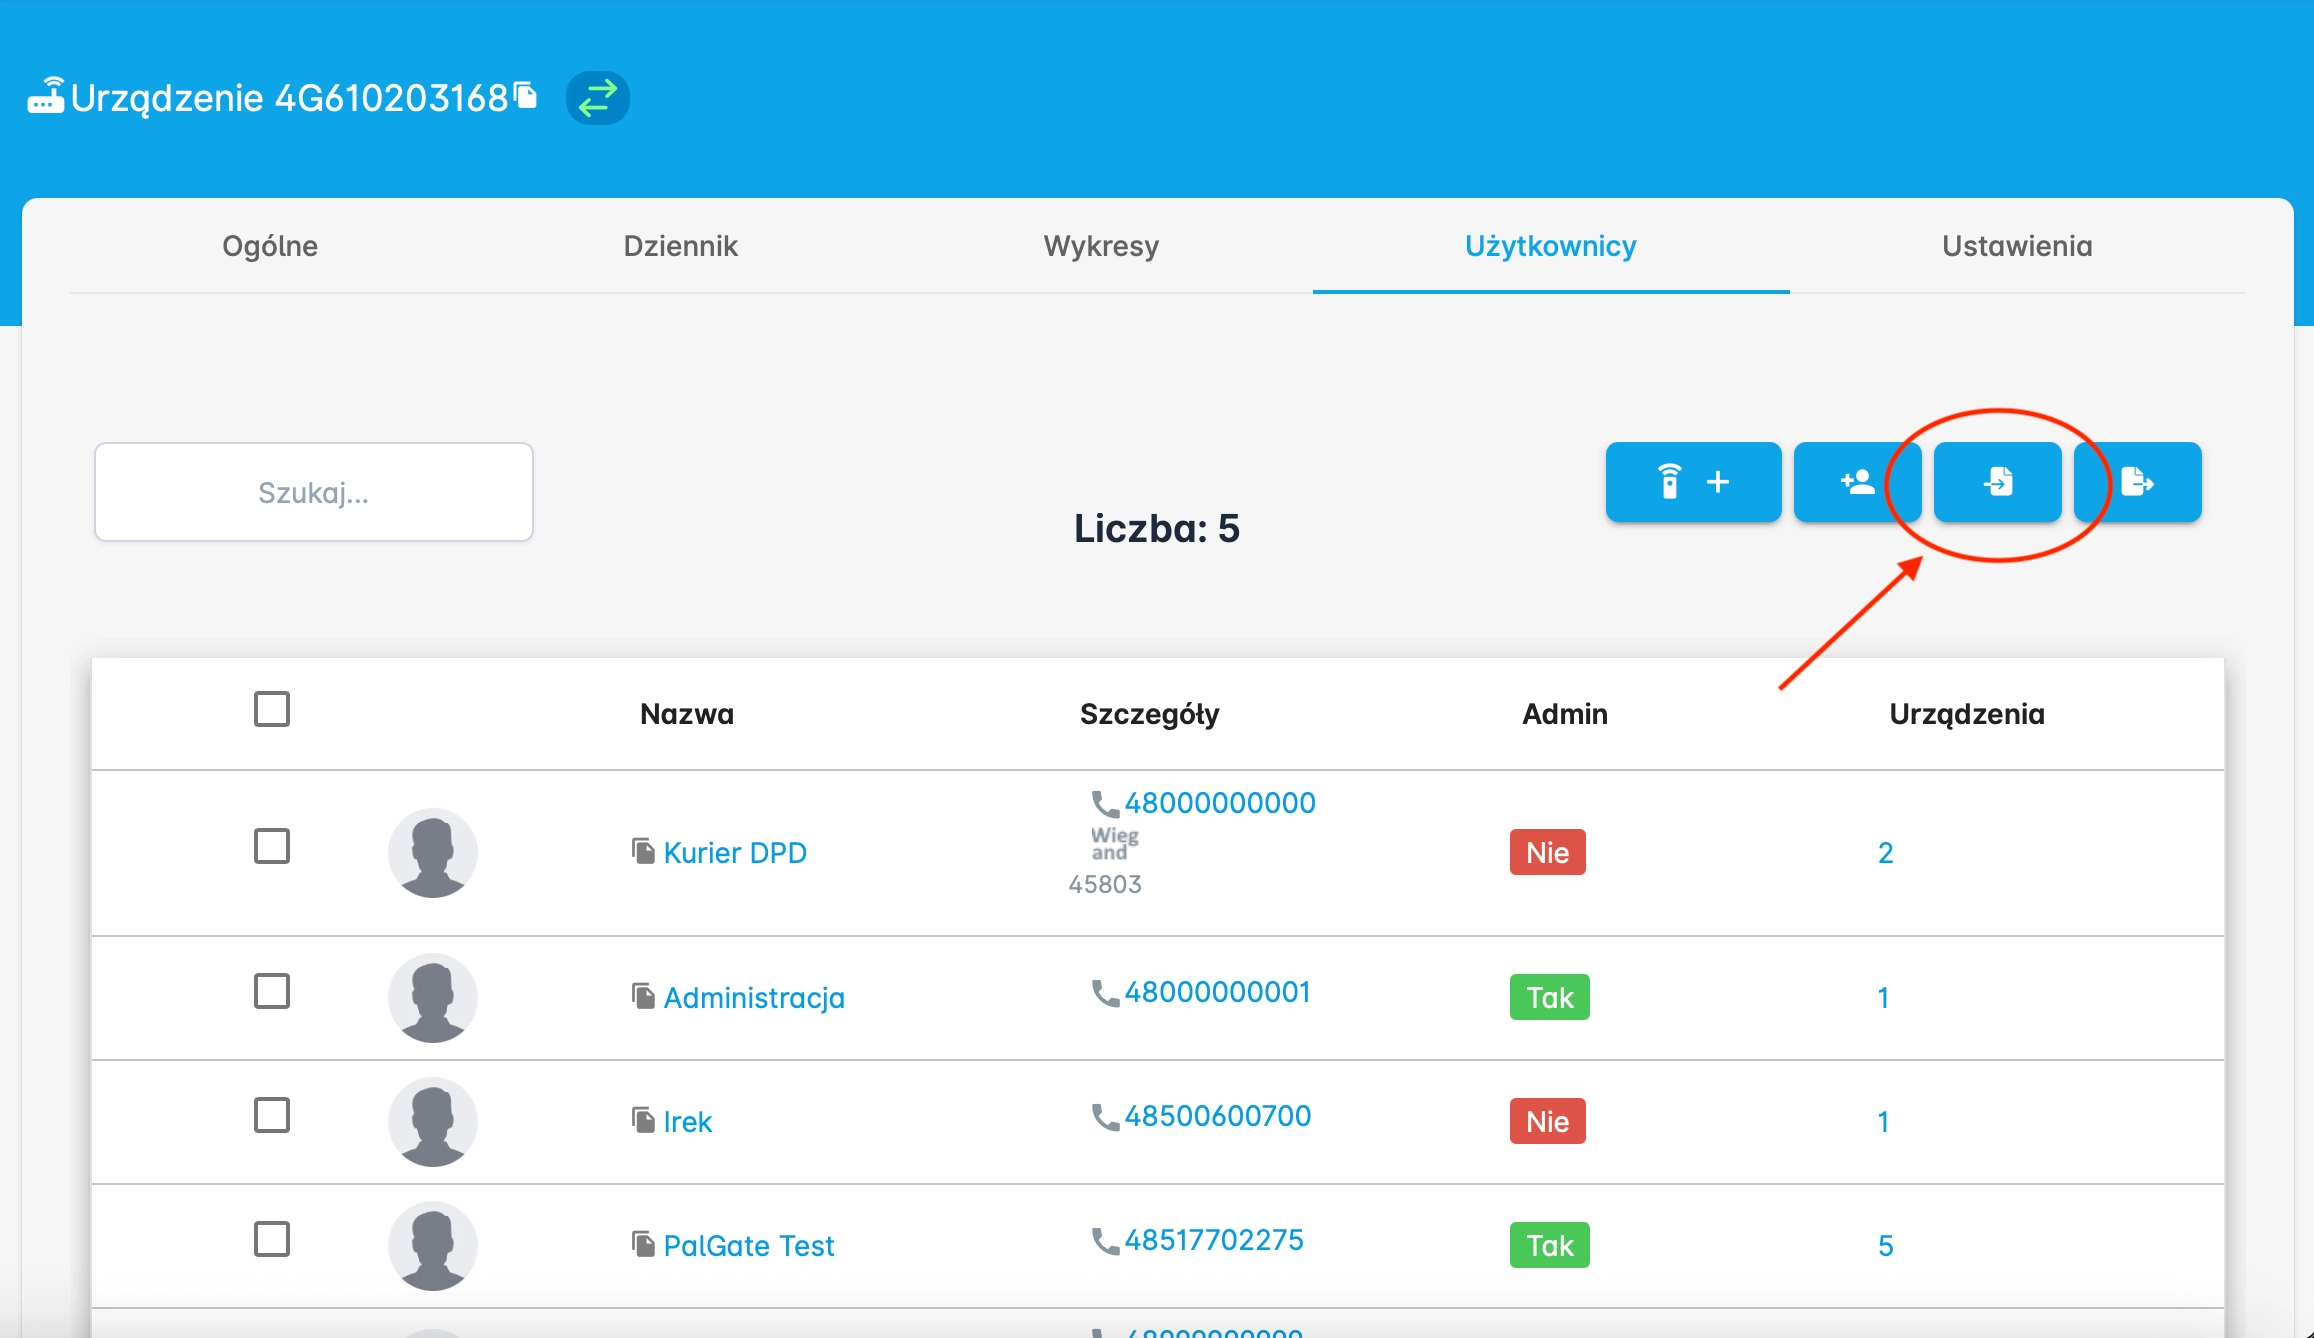
Task: Click phone number 48000000001
Action: (x=1216, y=992)
